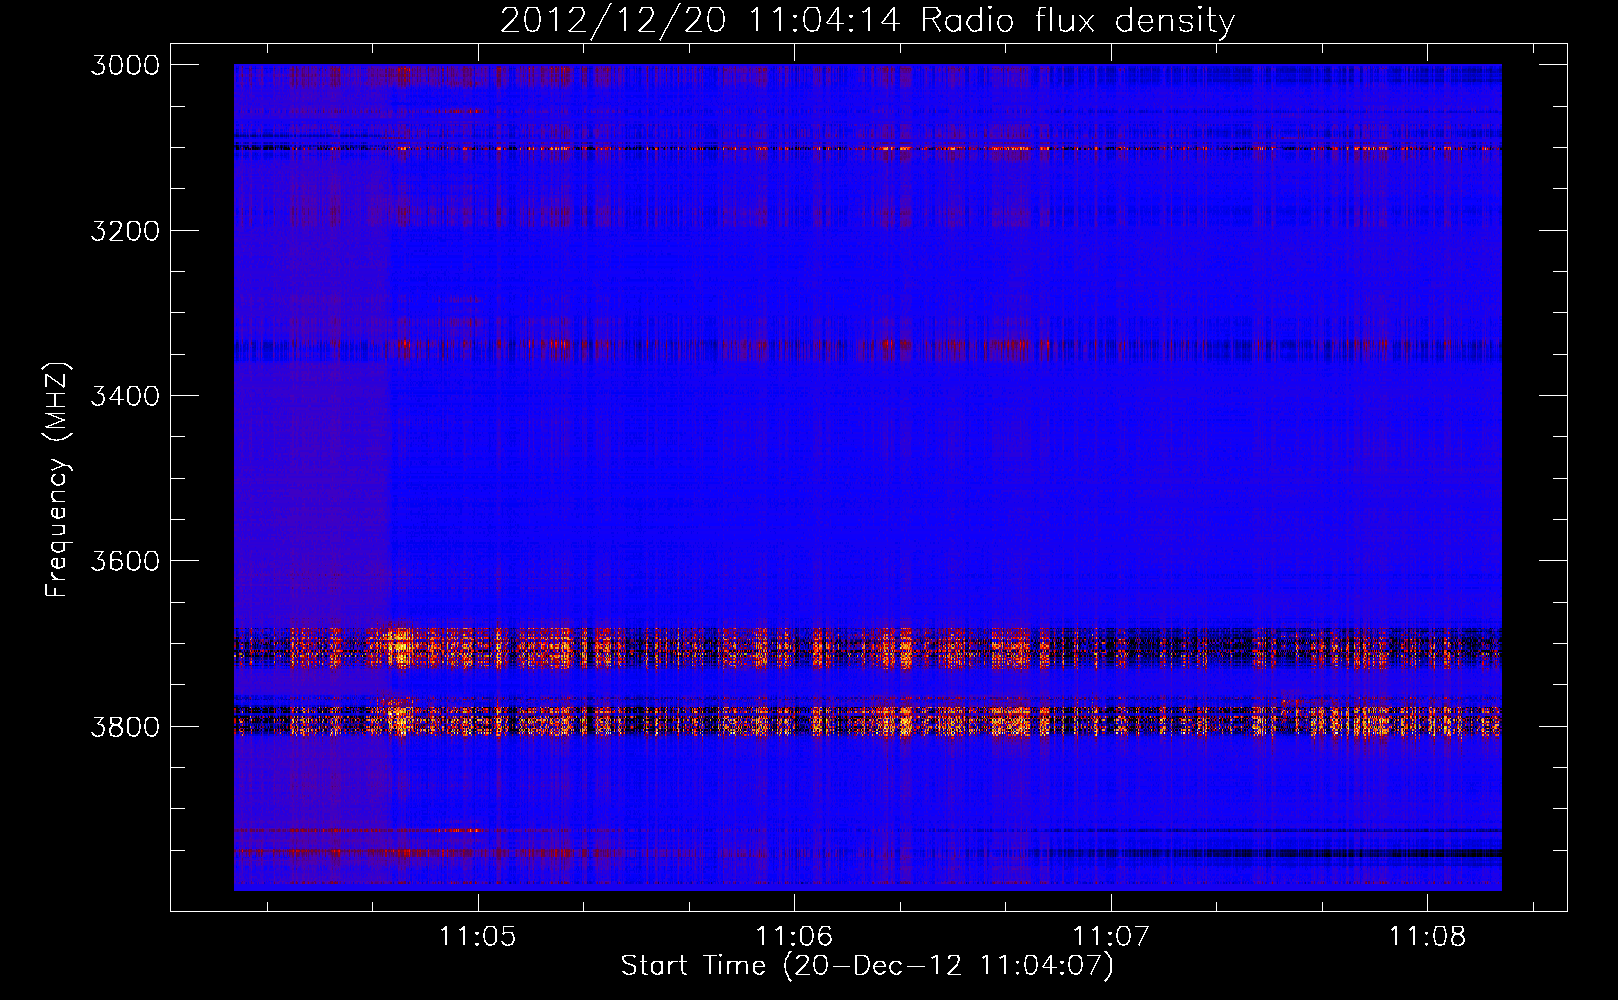Click the 3000 frequency tick label
The image size is (1618, 1000).
(125, 65)
